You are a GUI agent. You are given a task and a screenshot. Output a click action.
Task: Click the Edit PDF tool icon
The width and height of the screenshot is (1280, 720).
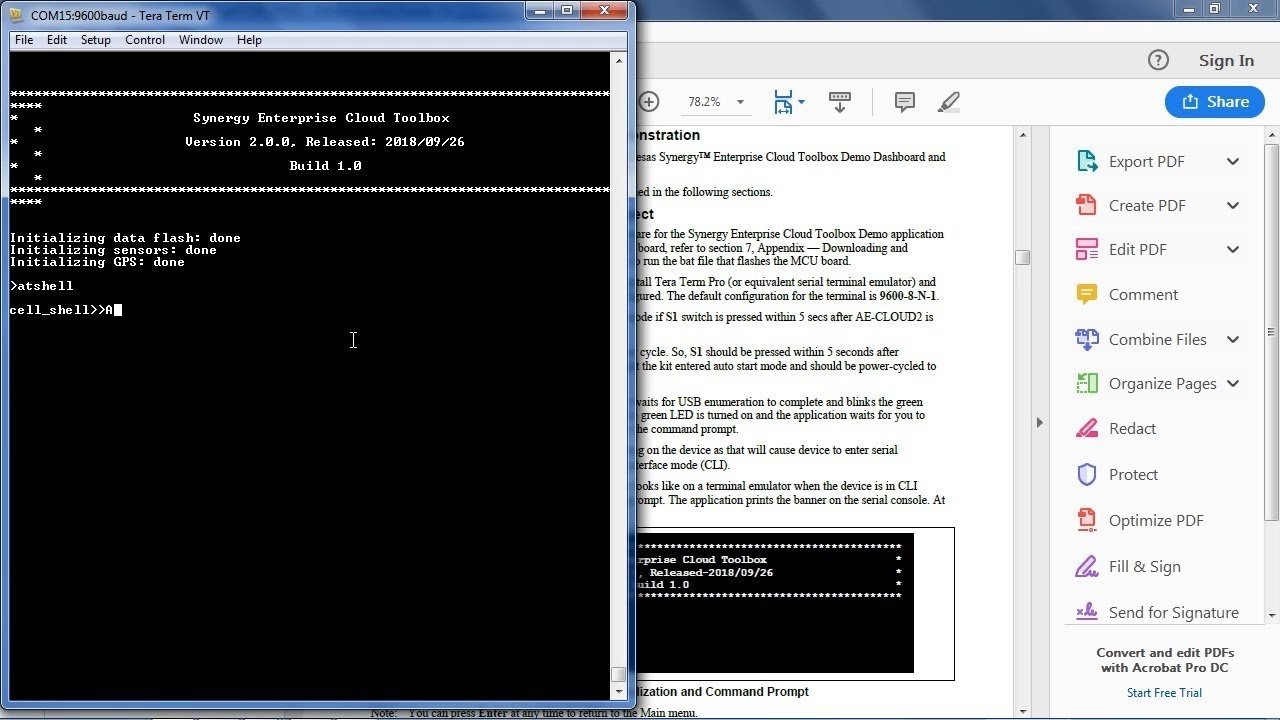[x=1087, y=249]
